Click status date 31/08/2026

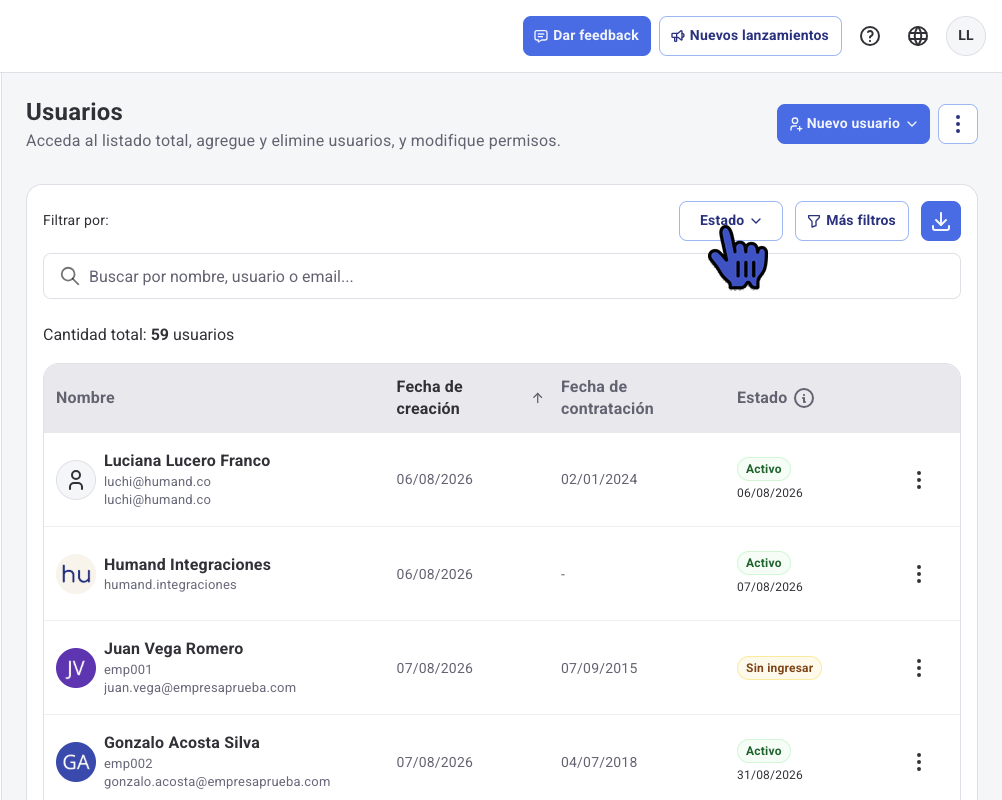[769, 775]
